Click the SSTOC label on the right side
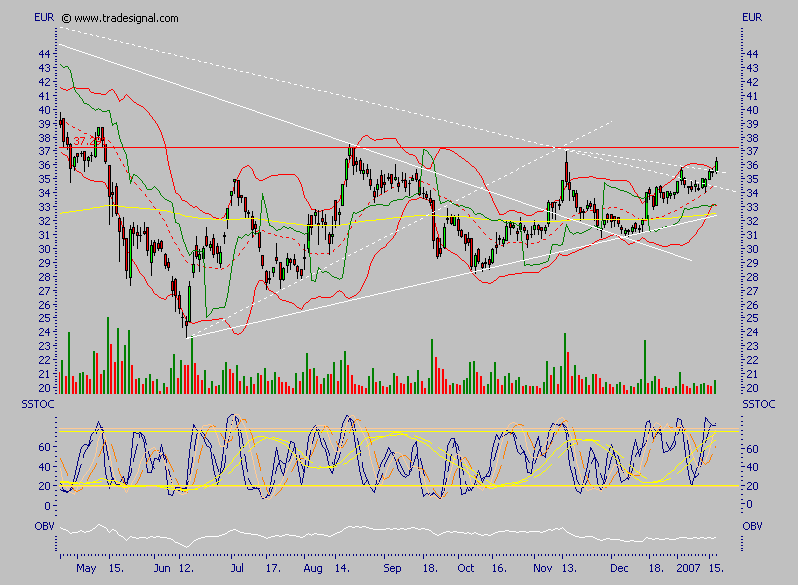 [759, 404]
